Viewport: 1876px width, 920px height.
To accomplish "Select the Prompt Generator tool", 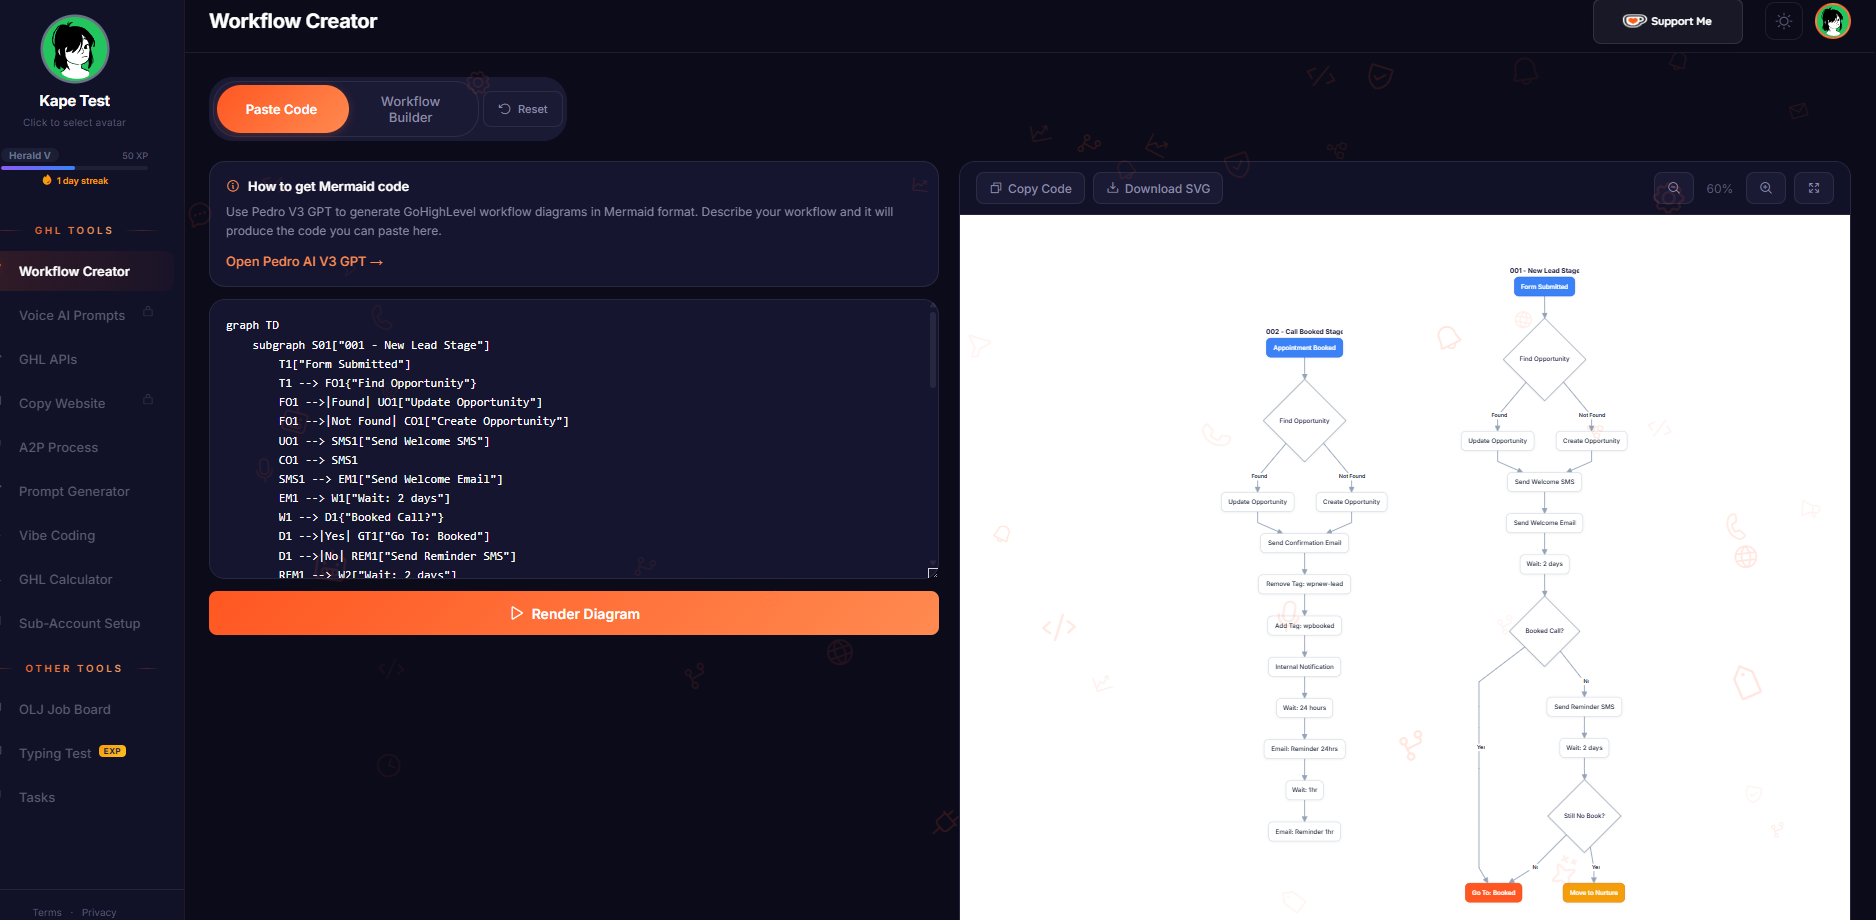I will click(x=74, y=491).
